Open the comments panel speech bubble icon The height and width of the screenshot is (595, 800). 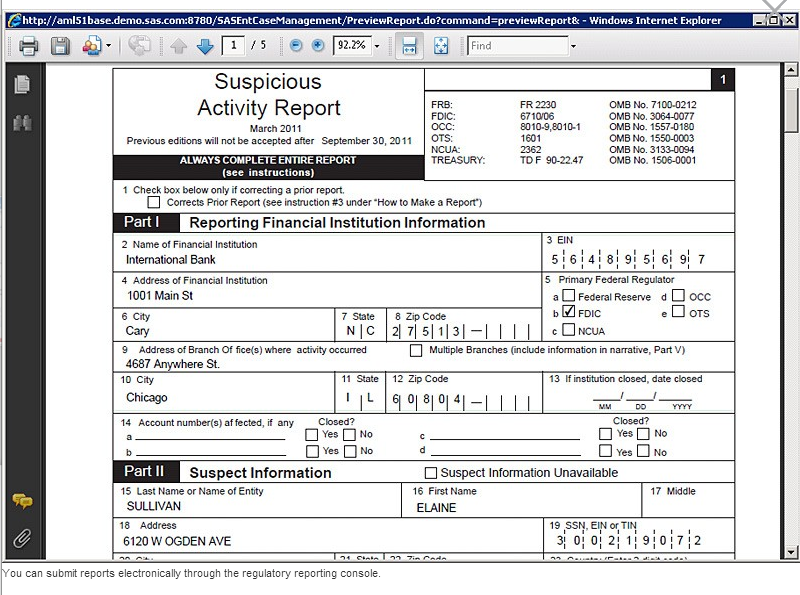pos(22,501)
